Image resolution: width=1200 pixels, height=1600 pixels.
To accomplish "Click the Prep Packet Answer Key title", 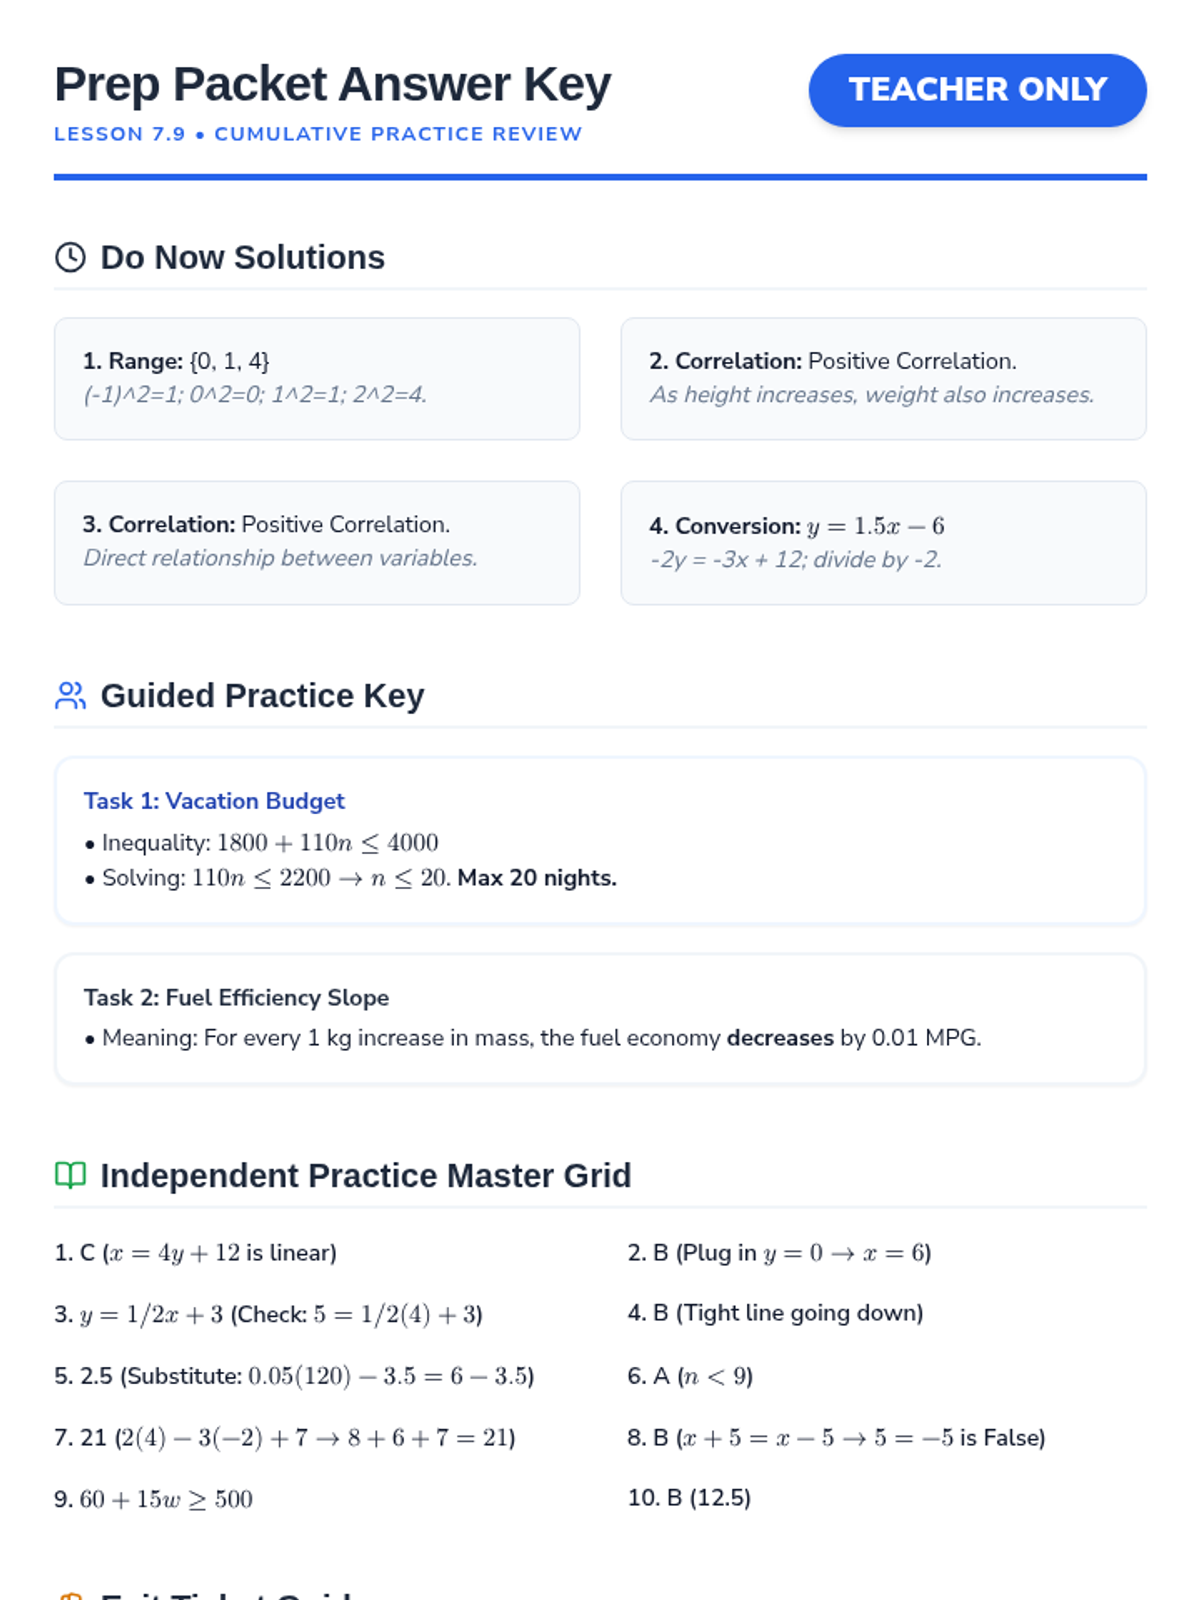I will (x=332, y=85).
